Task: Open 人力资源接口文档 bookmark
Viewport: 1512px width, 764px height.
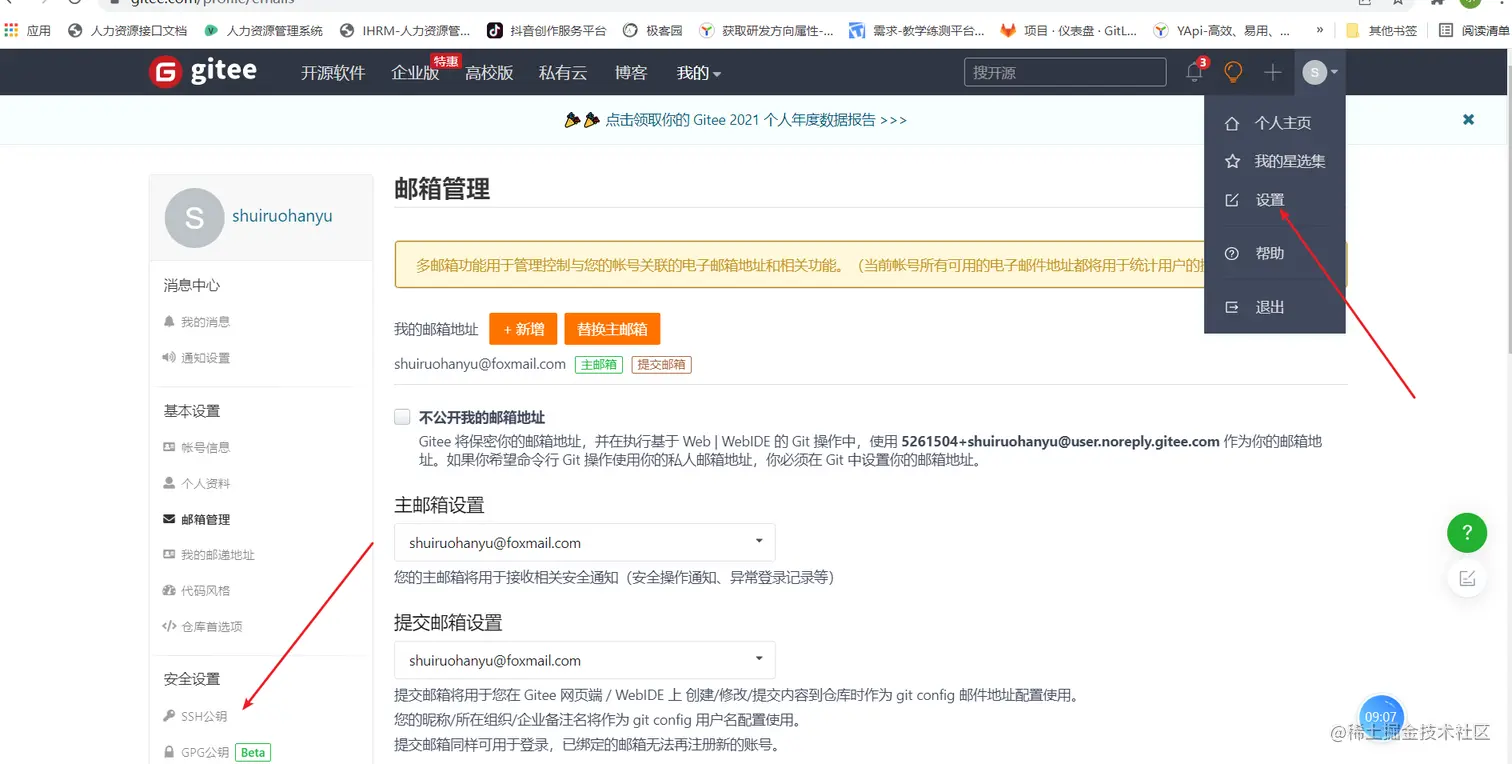Action: pyautogui.click(x=127, y=30)
